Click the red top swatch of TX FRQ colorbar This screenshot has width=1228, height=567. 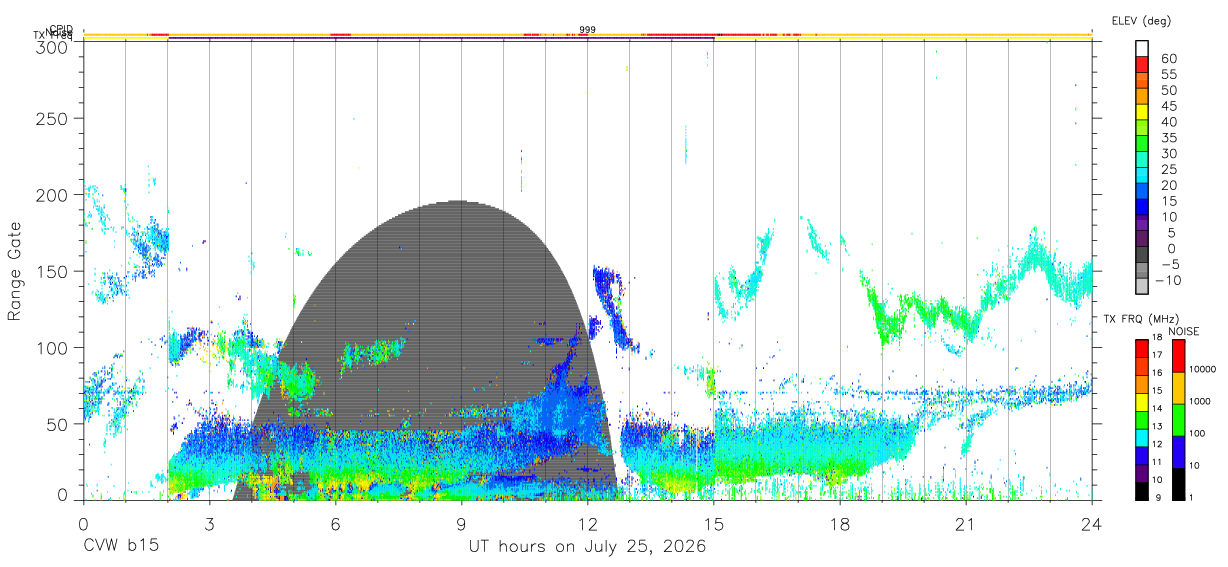[x=1142, y=348]
